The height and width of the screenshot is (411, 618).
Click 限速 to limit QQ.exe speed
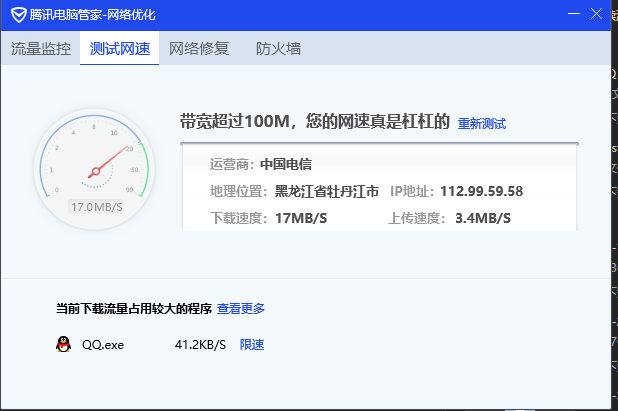tap(252, 344)
